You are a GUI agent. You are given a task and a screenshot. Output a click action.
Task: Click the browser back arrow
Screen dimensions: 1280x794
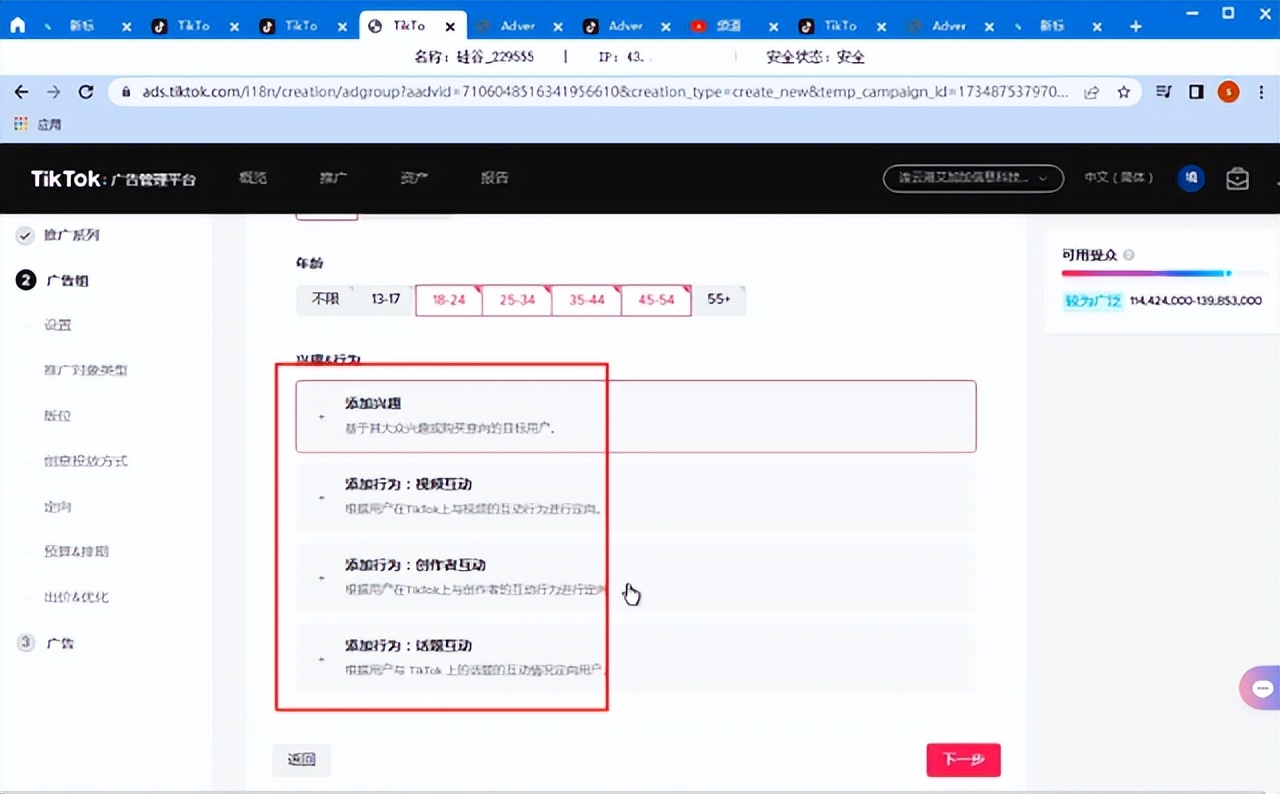[x=21, y=92]
